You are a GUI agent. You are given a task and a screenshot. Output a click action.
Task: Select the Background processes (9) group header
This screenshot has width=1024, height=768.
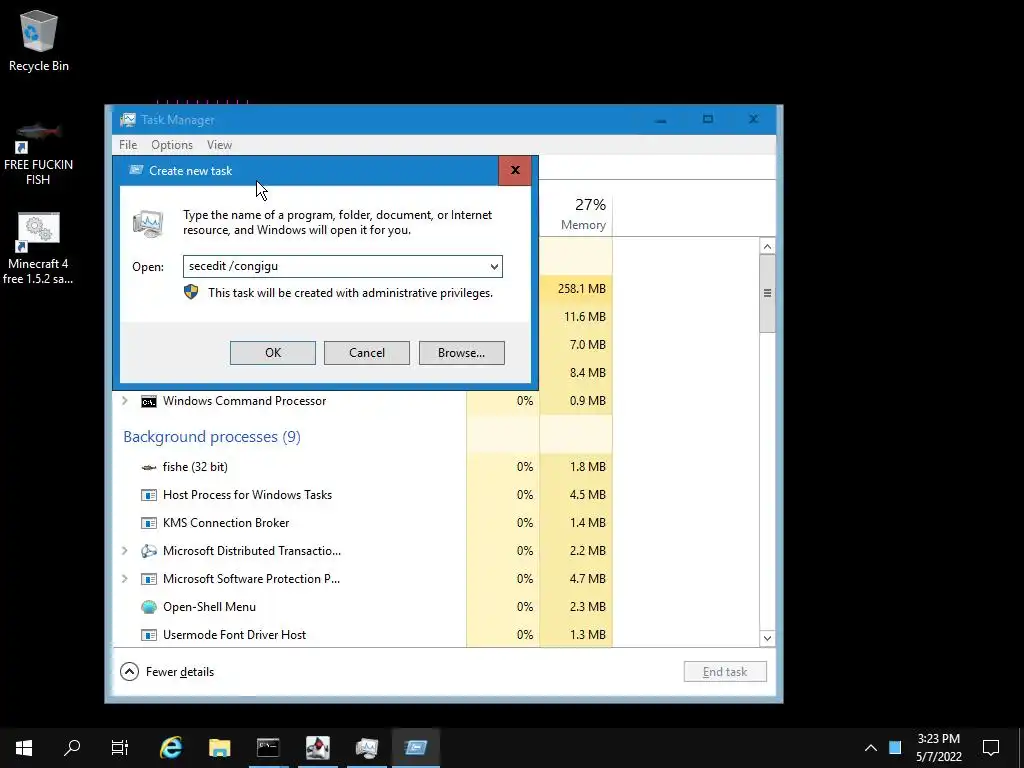tap(212, 437)
